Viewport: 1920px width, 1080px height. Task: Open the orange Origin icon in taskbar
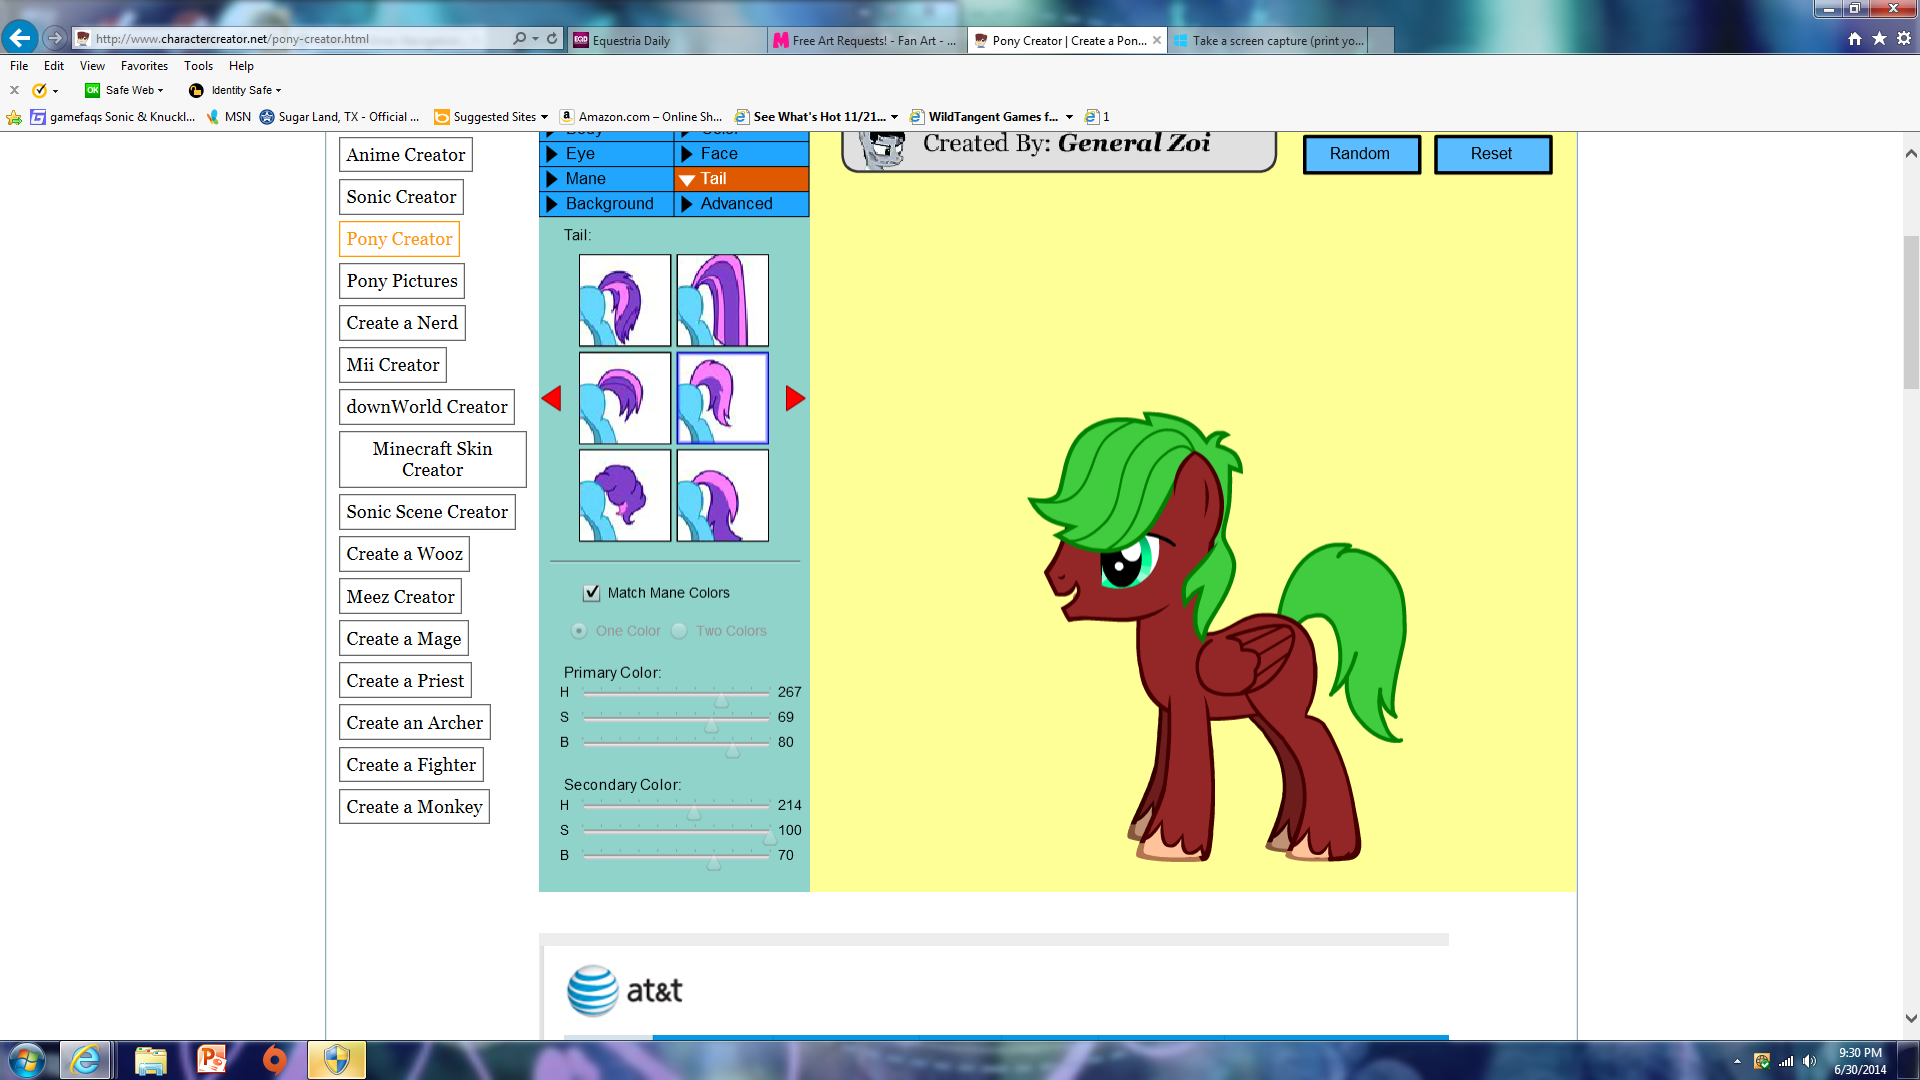(274, 1059)
